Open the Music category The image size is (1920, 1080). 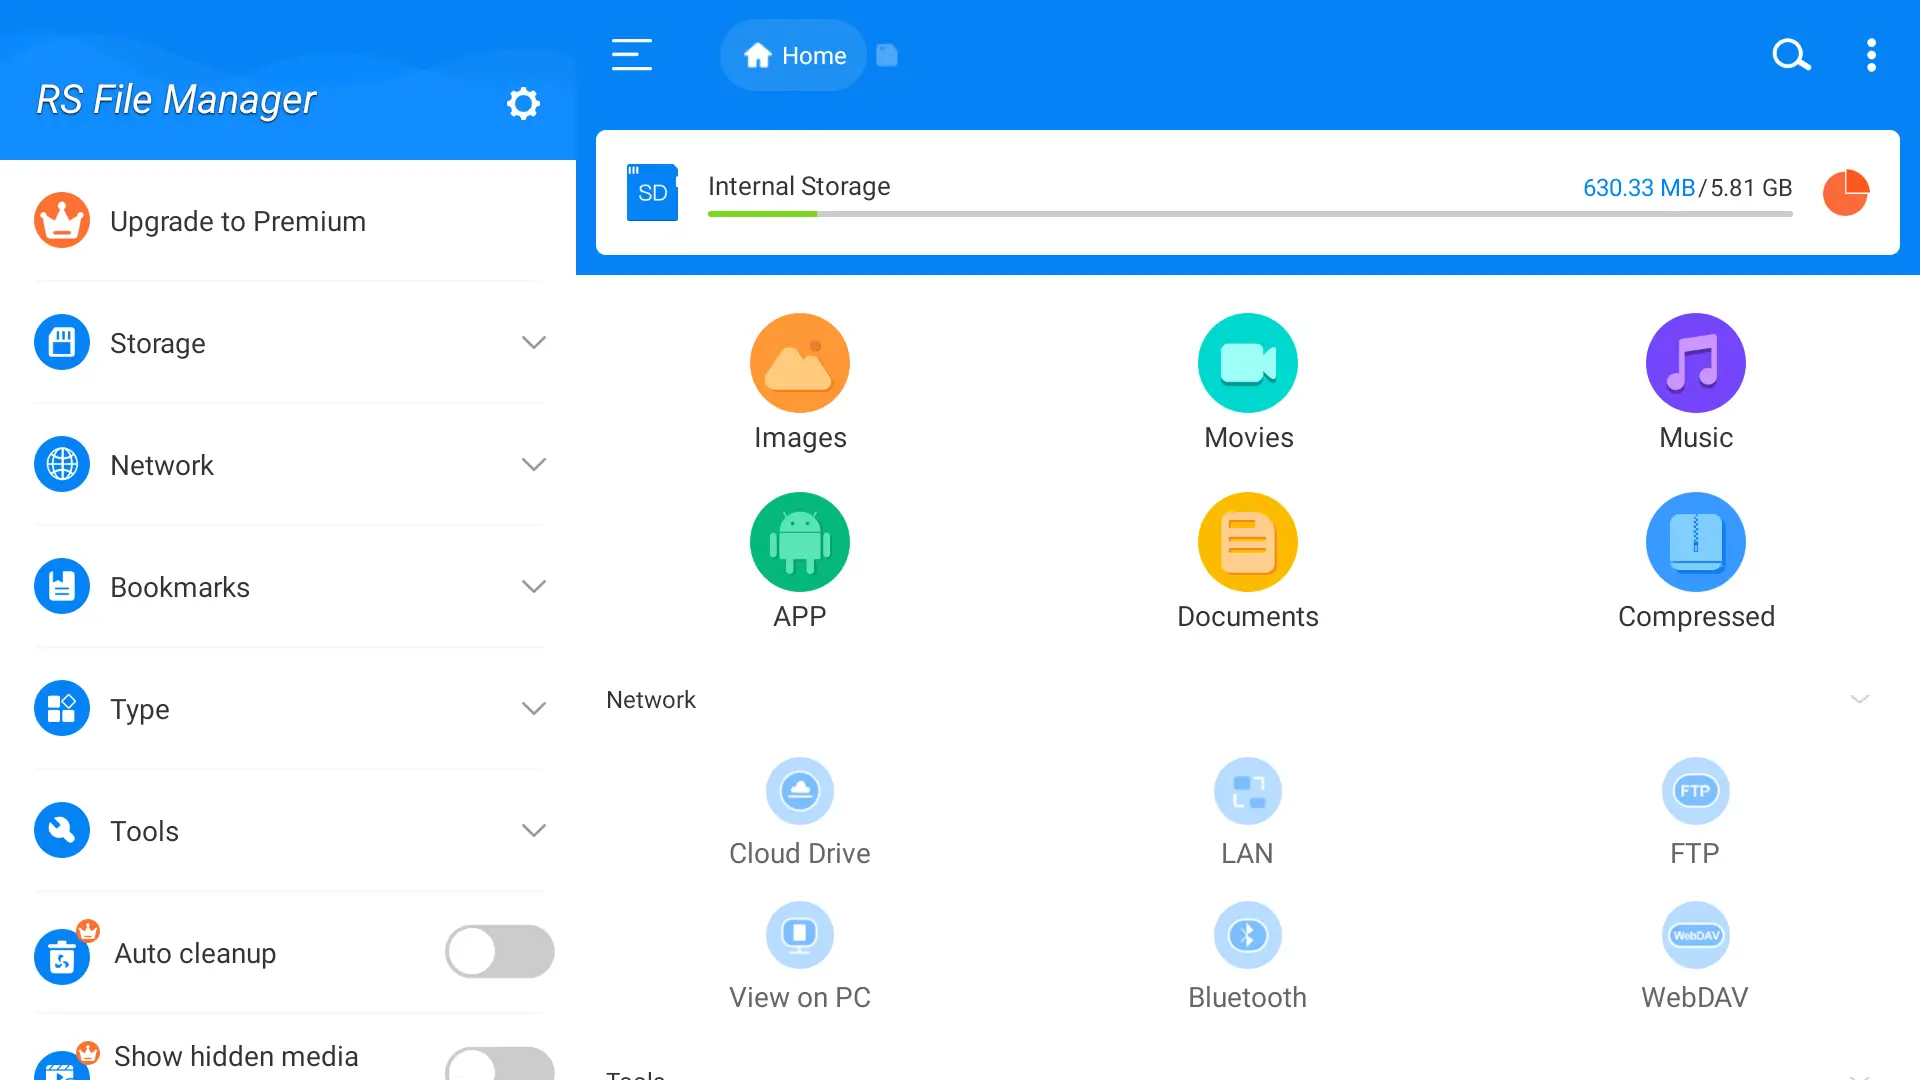coord(1694,382)
